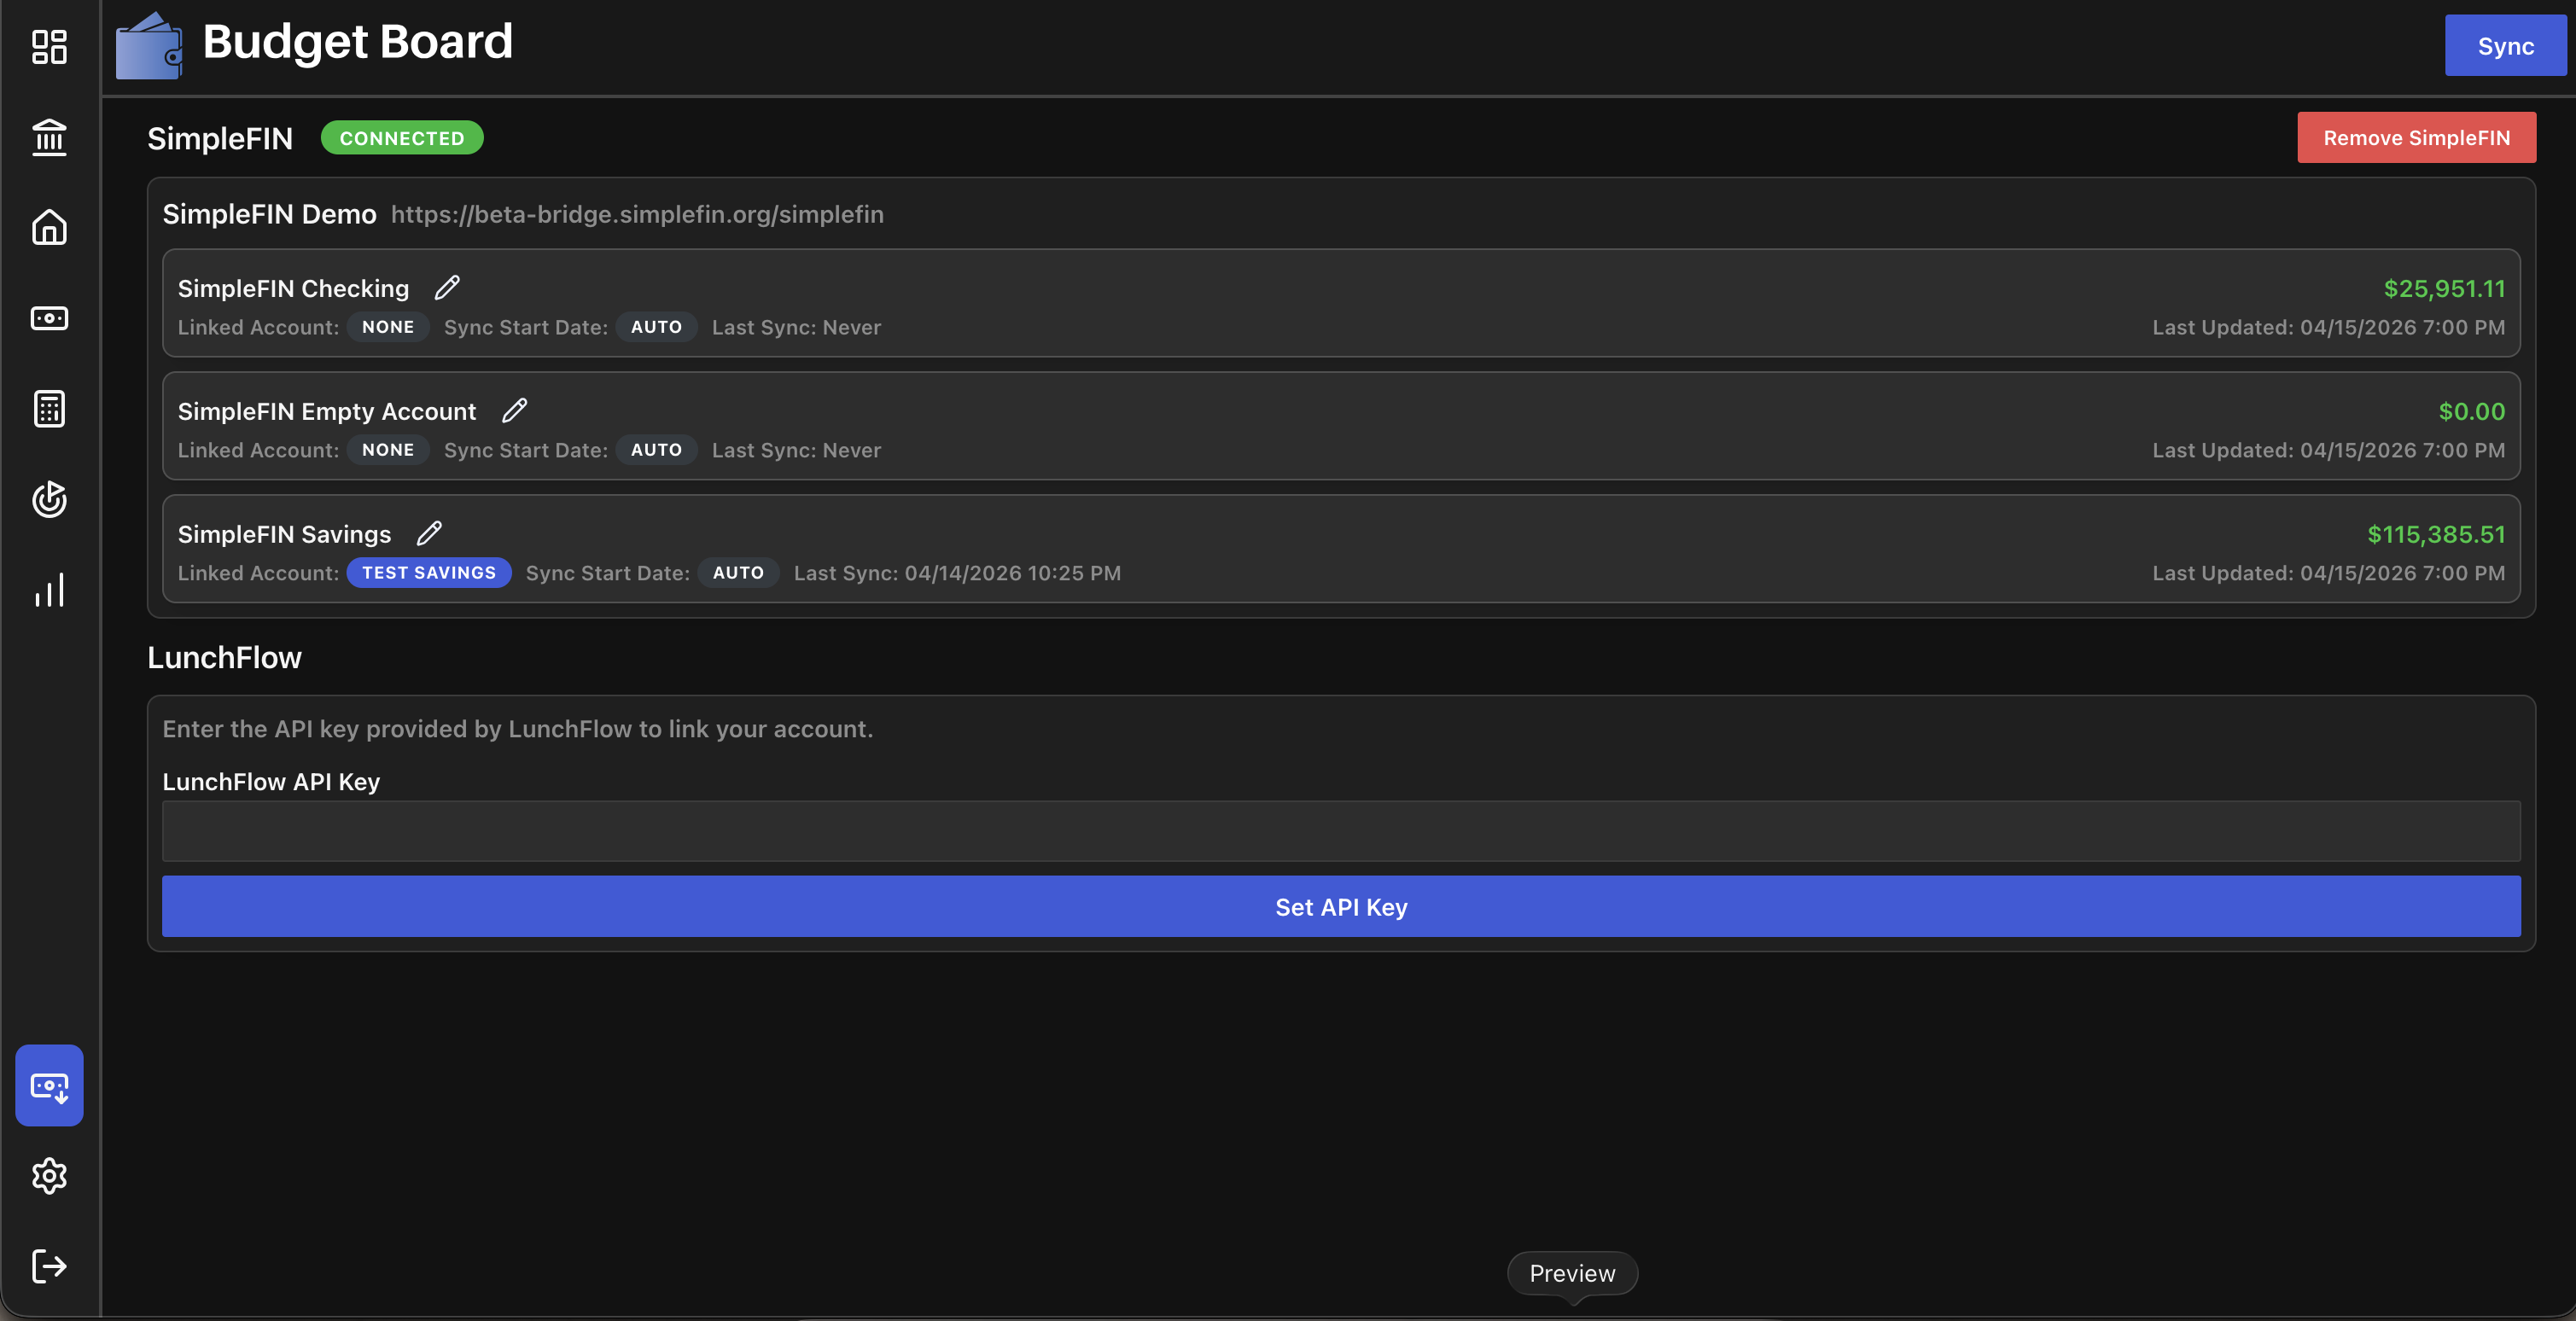This screenshot has width=2576, height=1321.
Task: Open the Accounts bank icon in sidebar
Action: [49, 137]
